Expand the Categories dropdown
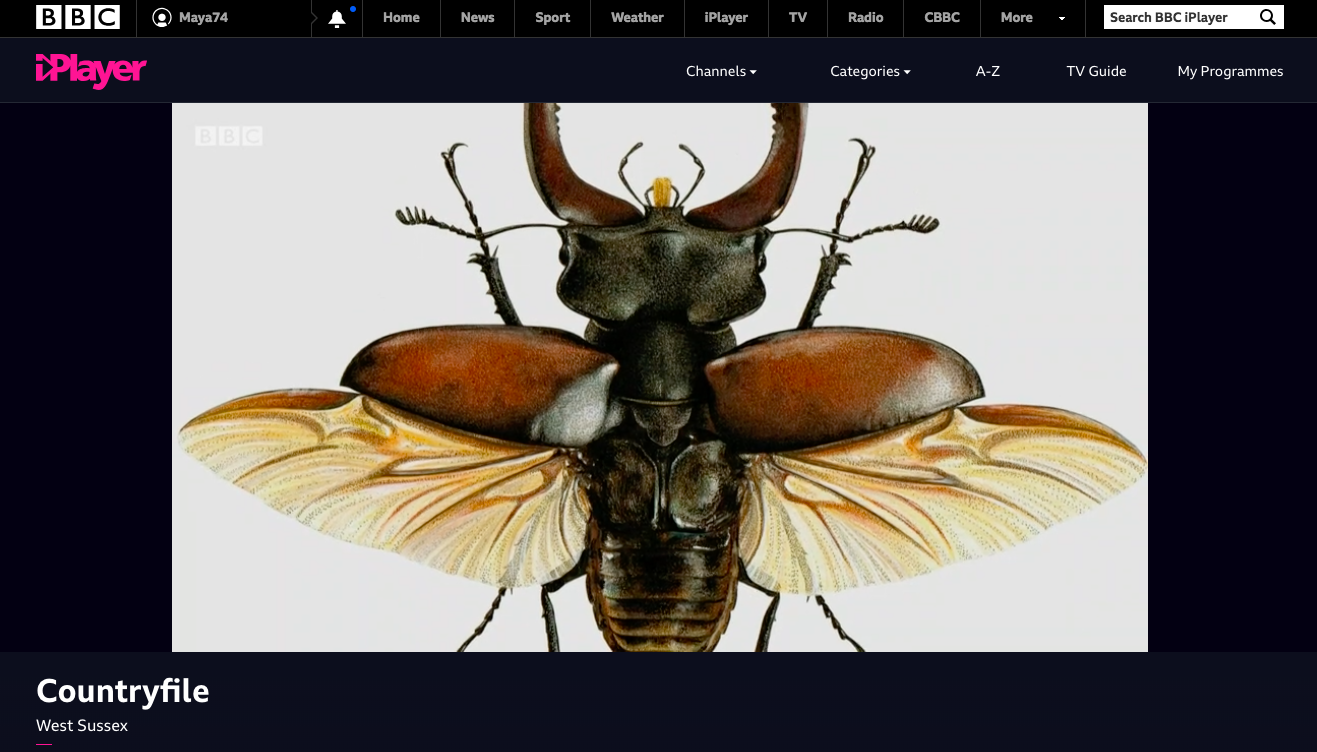 [870, 71]
